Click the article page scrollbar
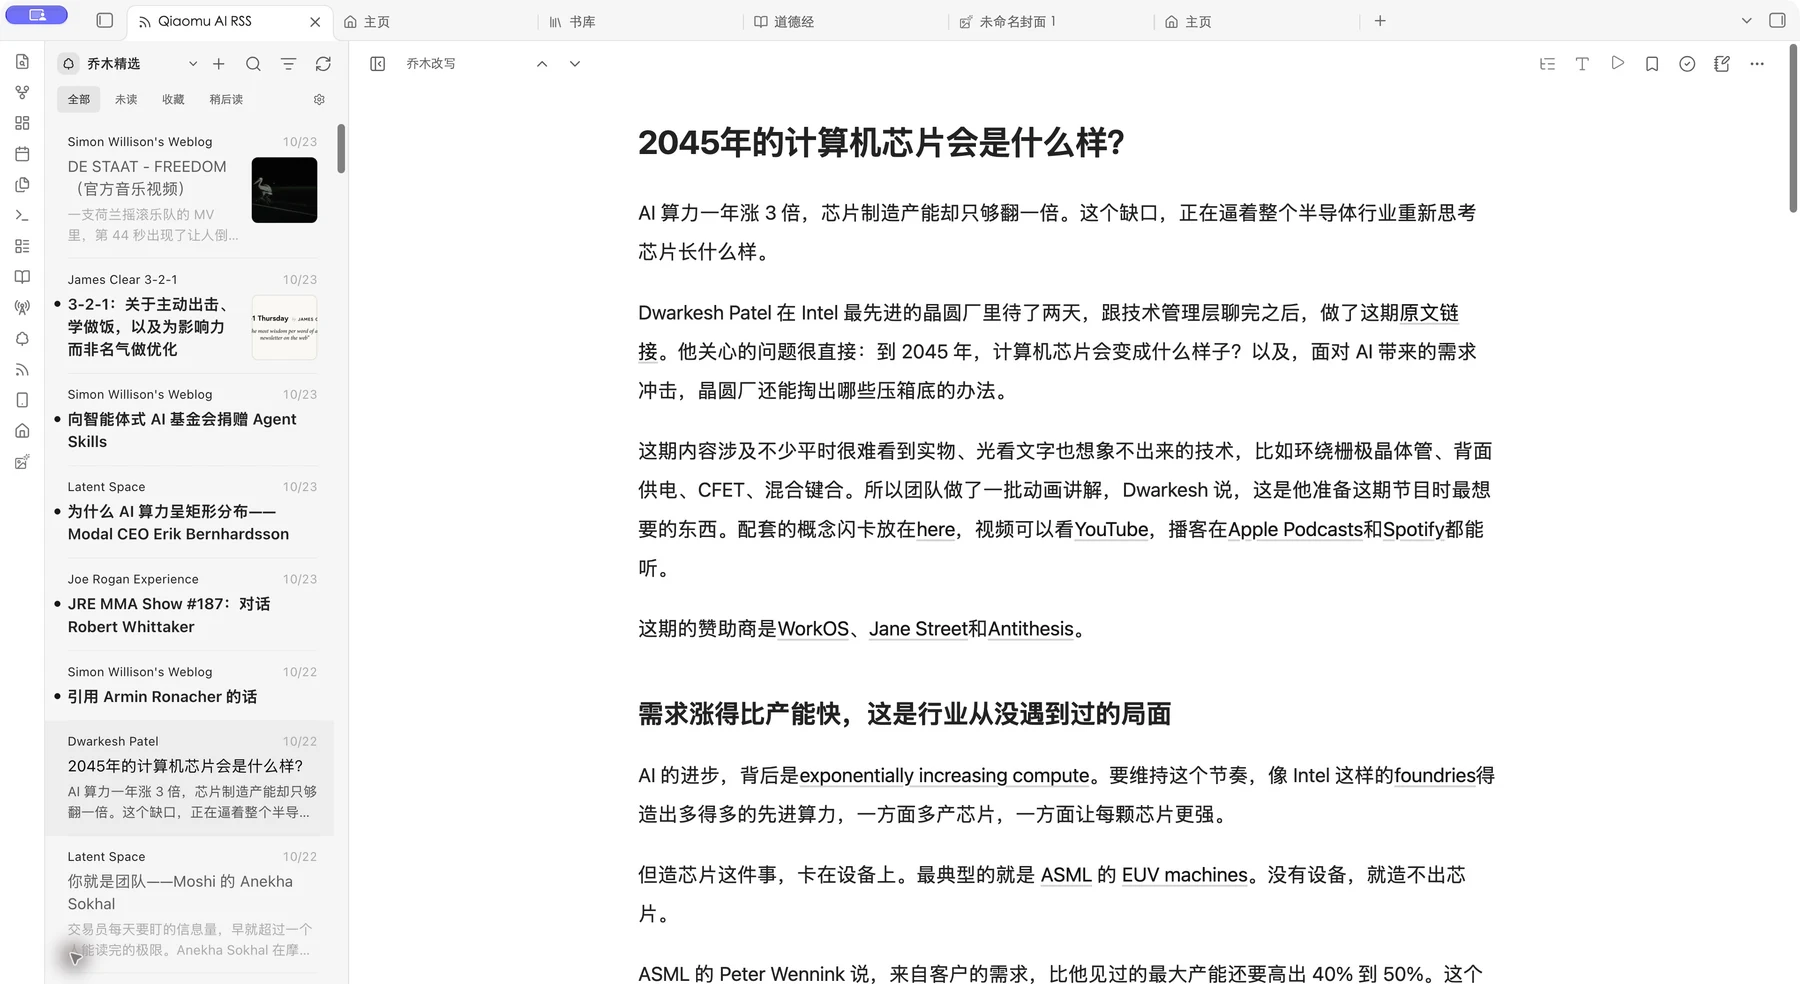The width and height of the screenshot is (1800, 984). click(x=1793, y=130)
